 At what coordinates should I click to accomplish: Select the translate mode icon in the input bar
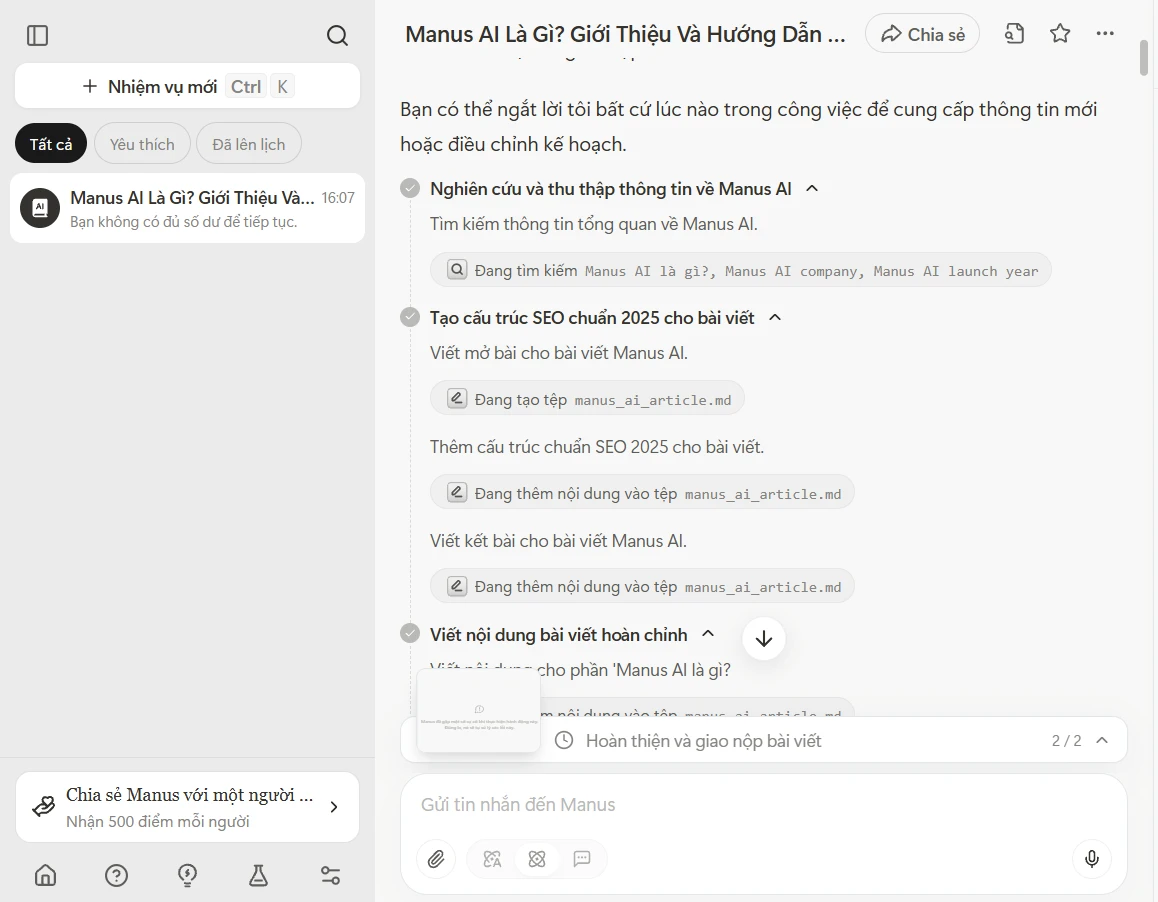tap(492, 859)
